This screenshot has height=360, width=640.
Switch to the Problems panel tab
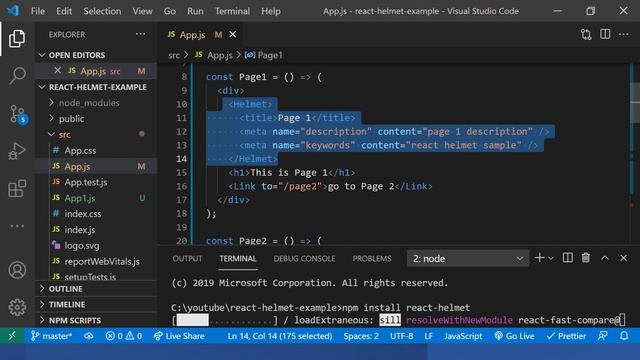tap(371, 258)
